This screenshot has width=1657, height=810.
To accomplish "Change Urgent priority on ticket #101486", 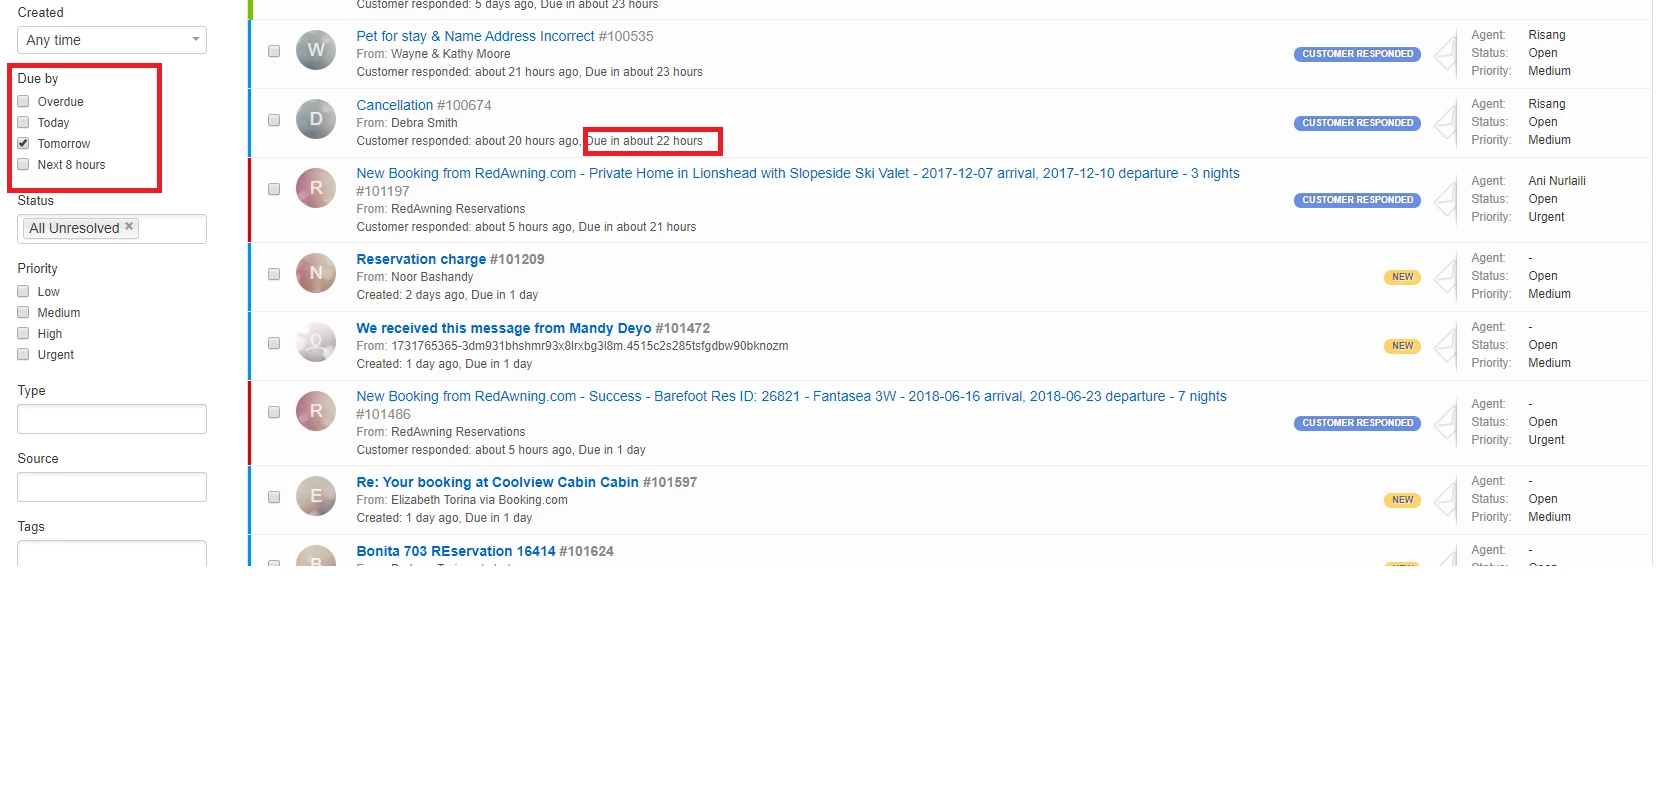I will pos(1546,440).
